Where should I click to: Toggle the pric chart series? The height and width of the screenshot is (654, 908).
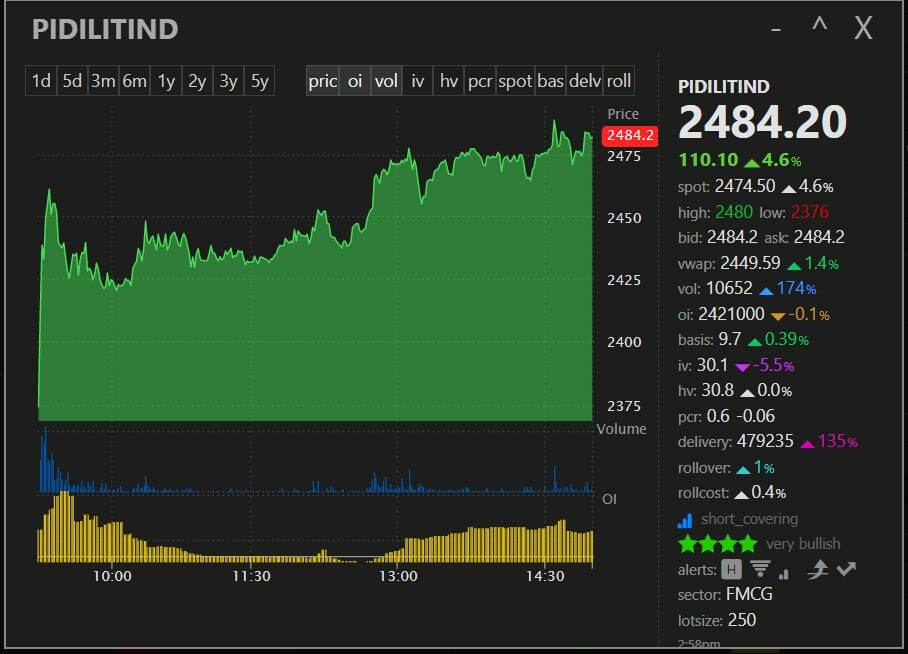point(323,81)
